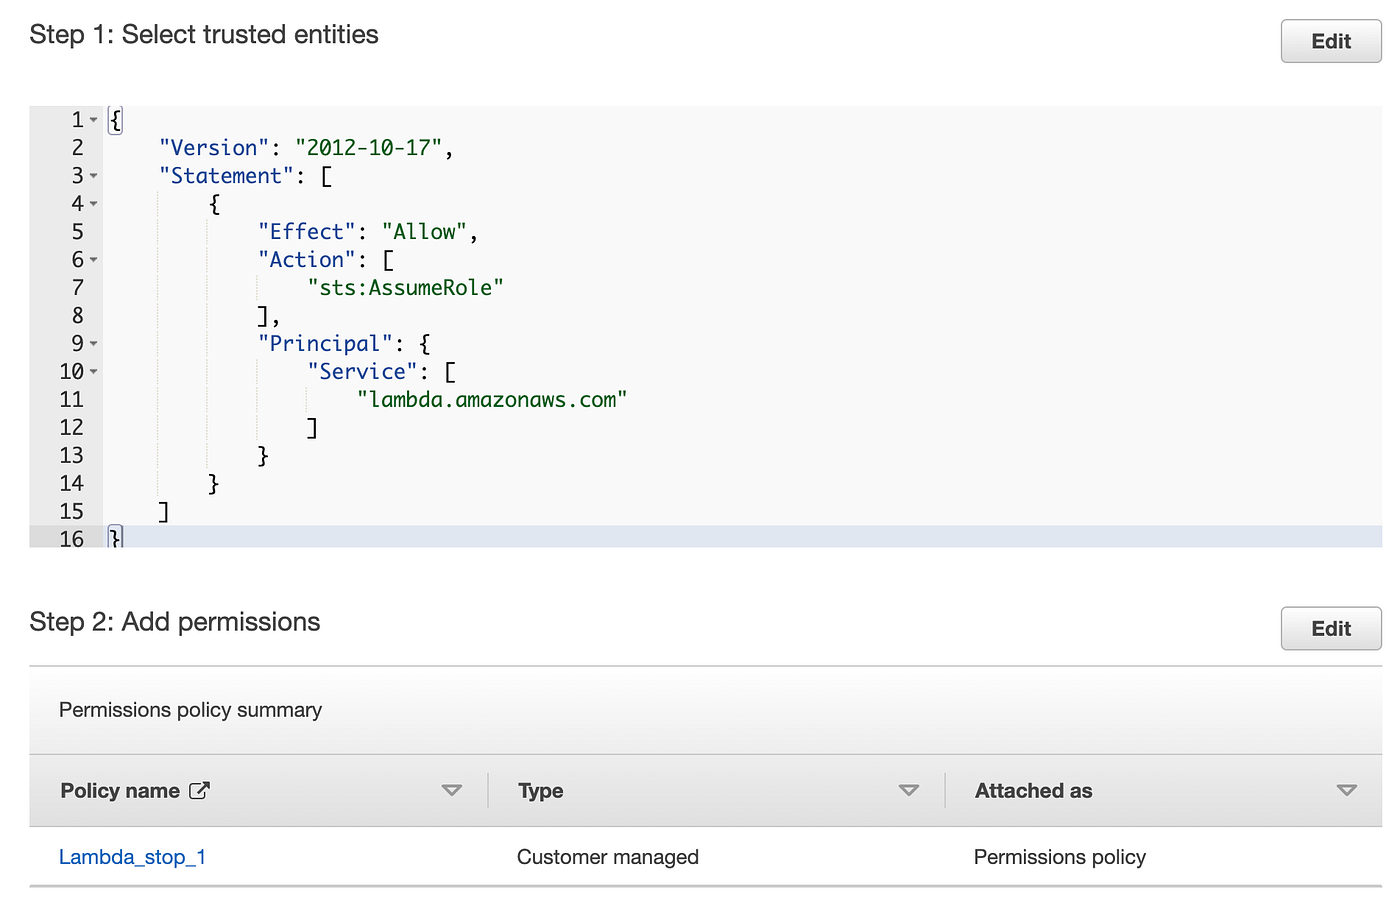Click the Edit button for Step 1
The image size is (1400, 908).
1330,41
